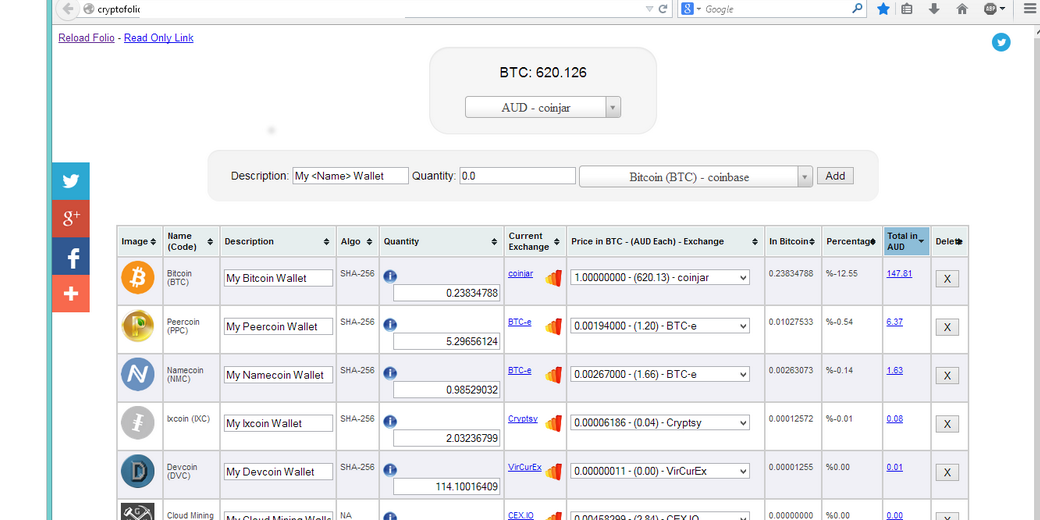Open chart icon next to coinjar

[553, 278]
